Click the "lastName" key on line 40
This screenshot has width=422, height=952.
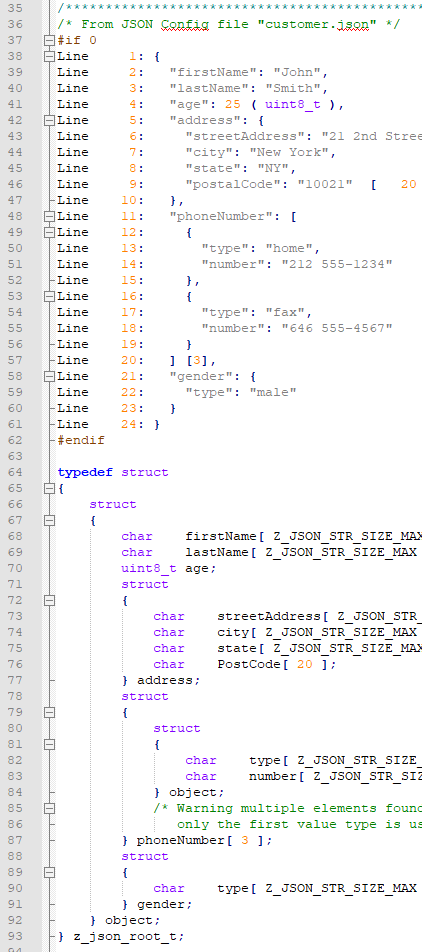[209, 88]
